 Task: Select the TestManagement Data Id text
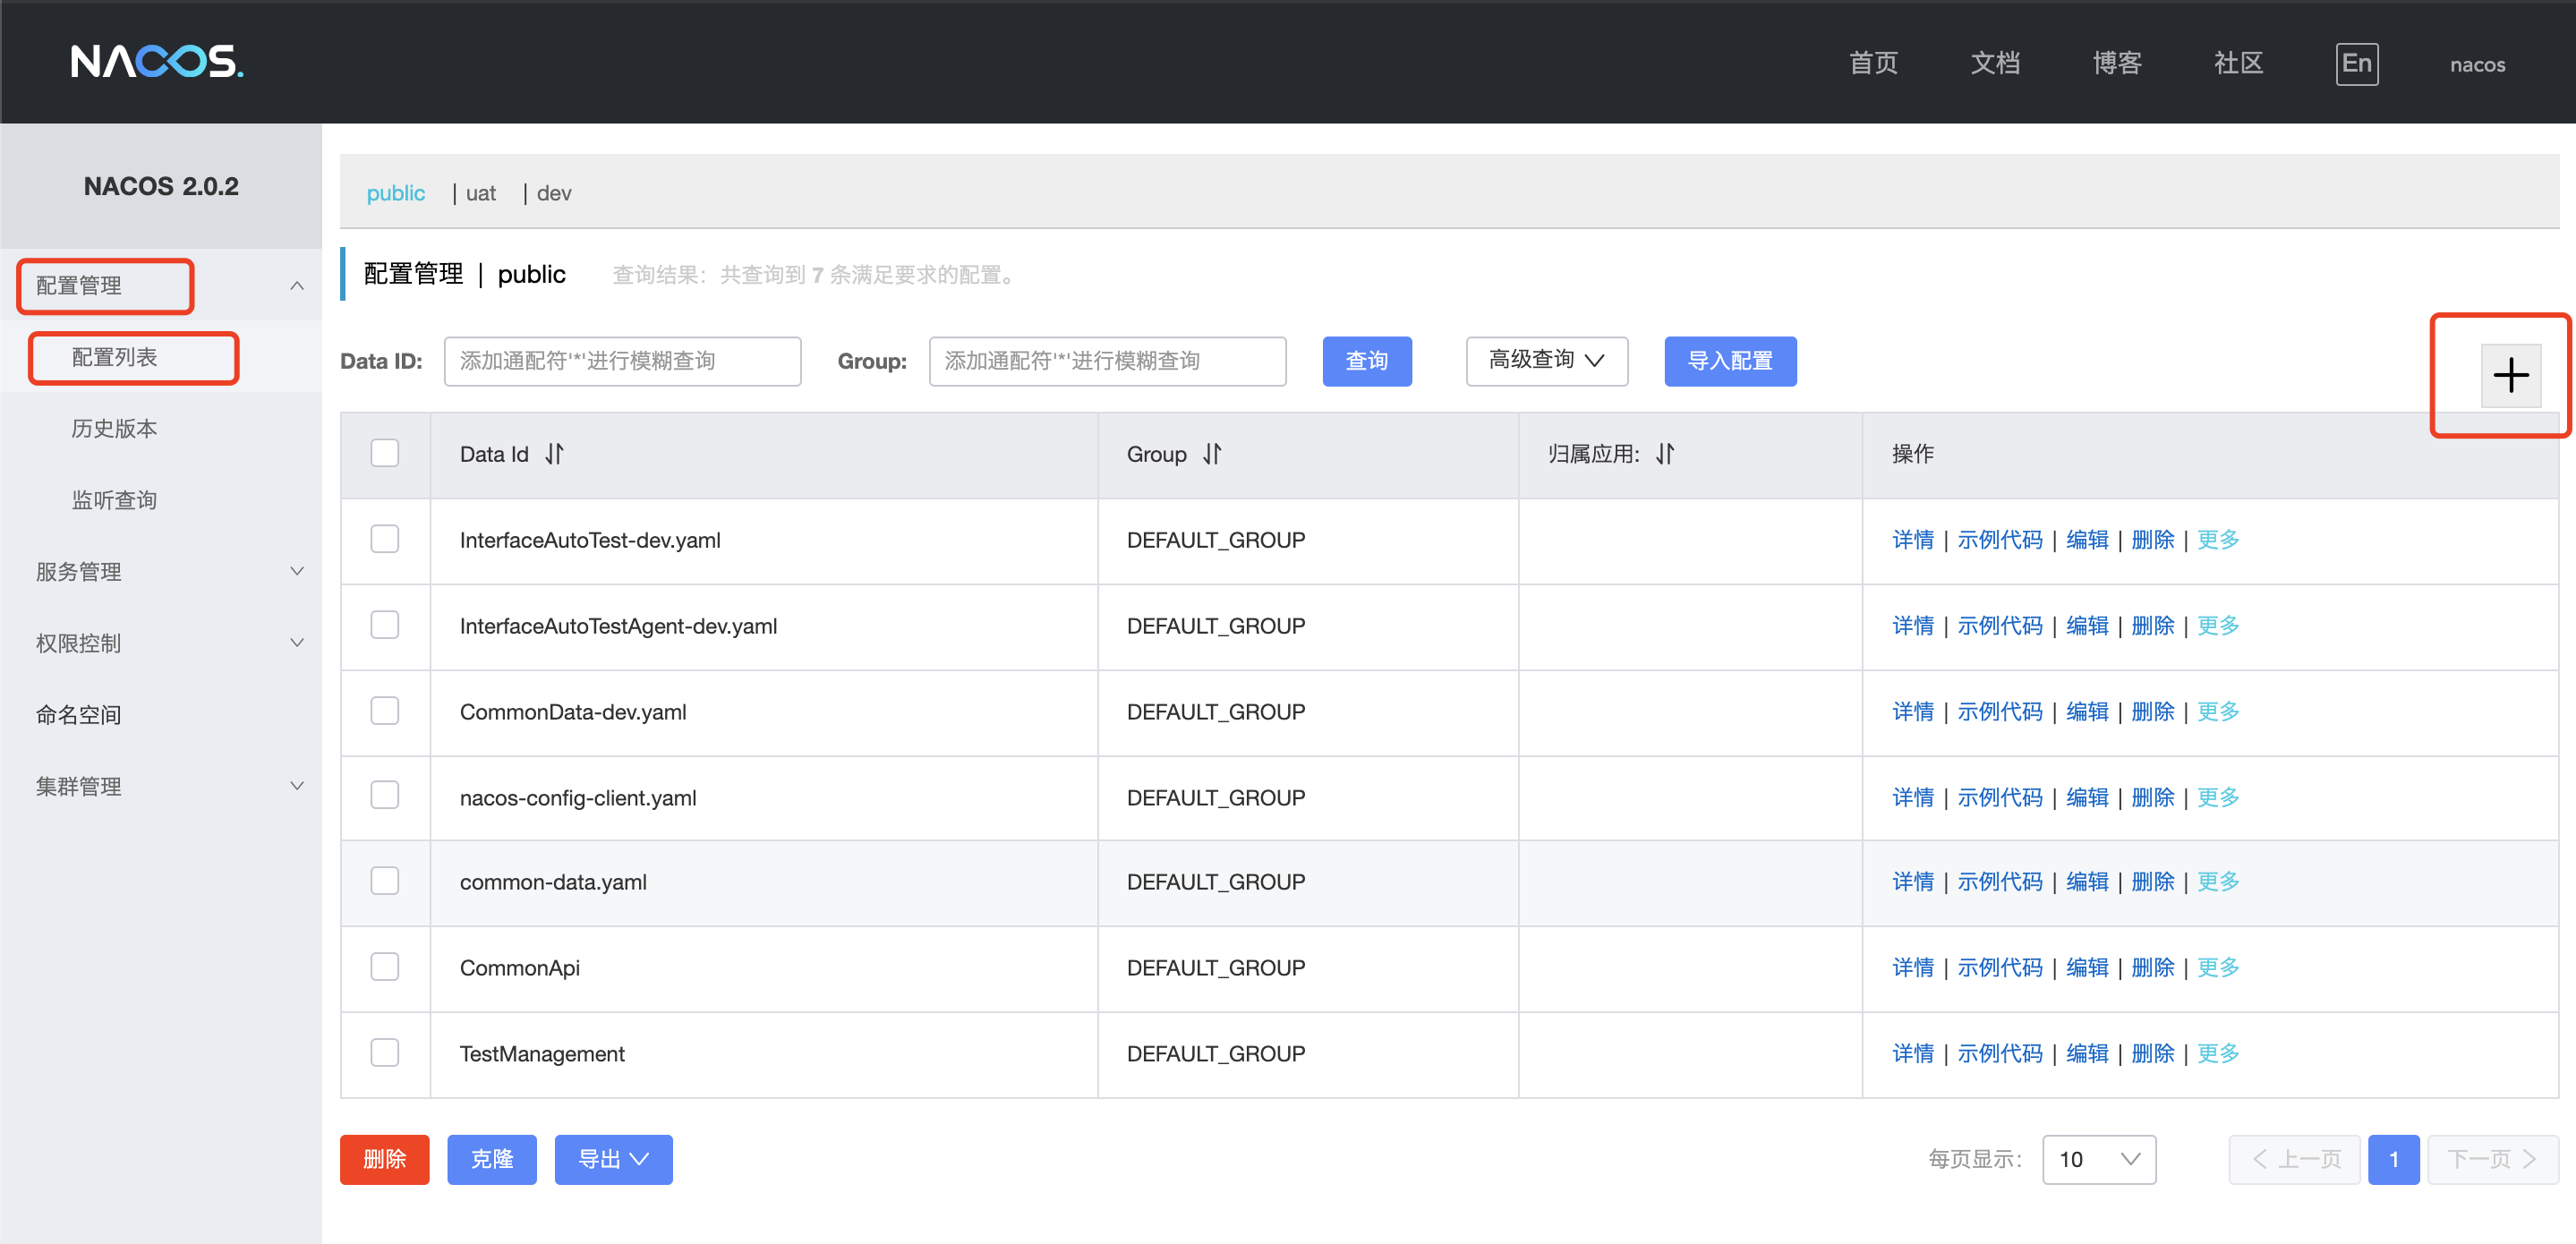click(x=542, y=1054)
